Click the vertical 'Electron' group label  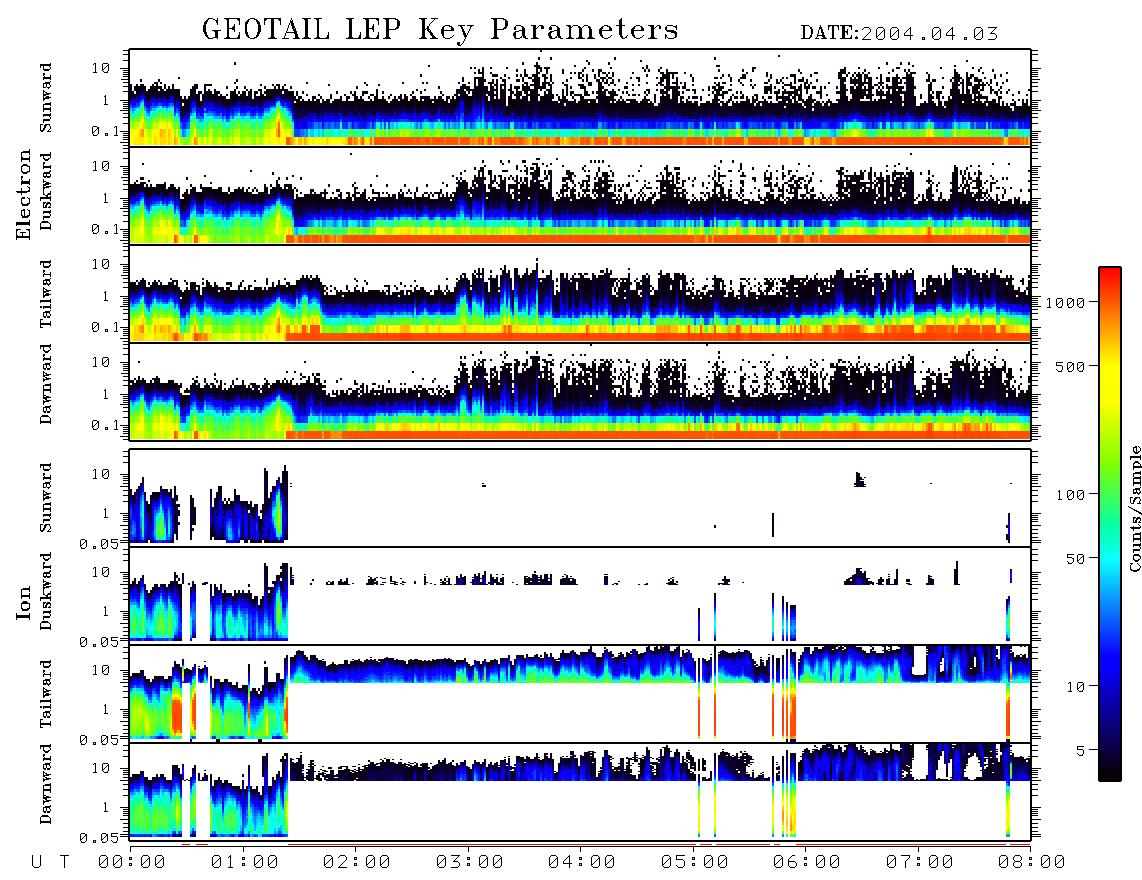coord(23,194)
